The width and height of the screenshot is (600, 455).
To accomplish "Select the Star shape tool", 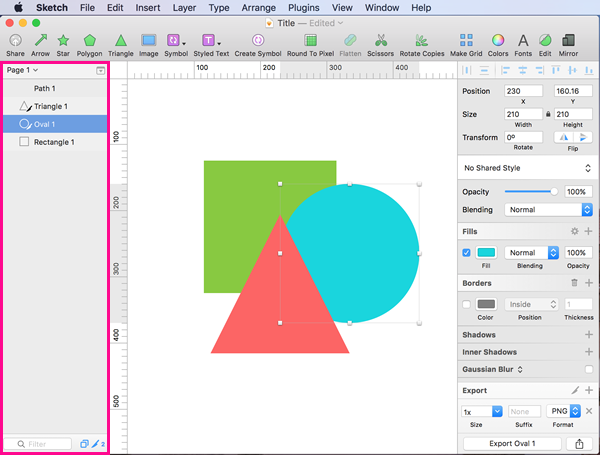I will point(63,45).
